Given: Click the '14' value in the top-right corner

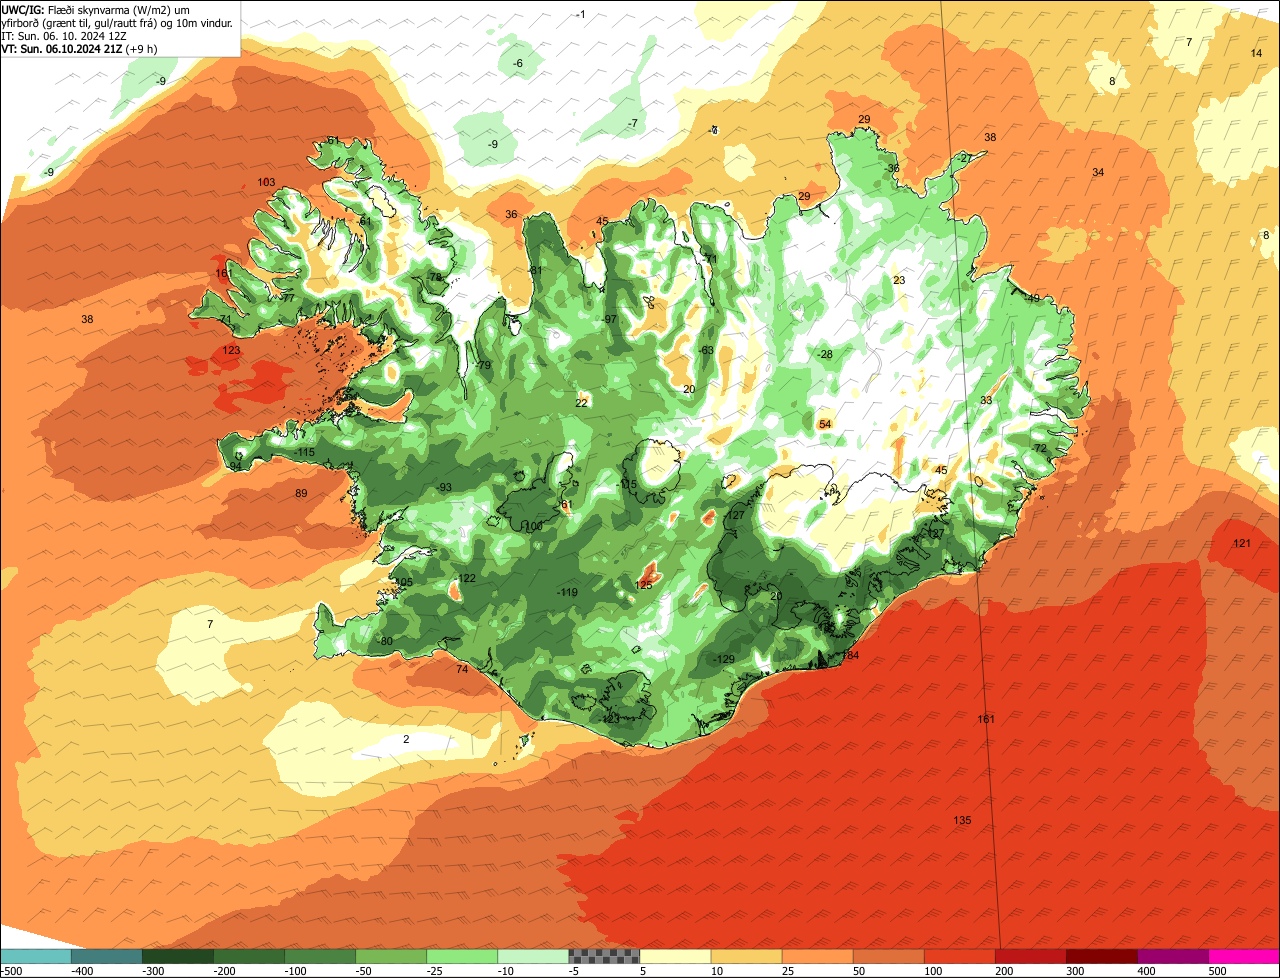Looking at the screenshot, I should (1257, 53).
